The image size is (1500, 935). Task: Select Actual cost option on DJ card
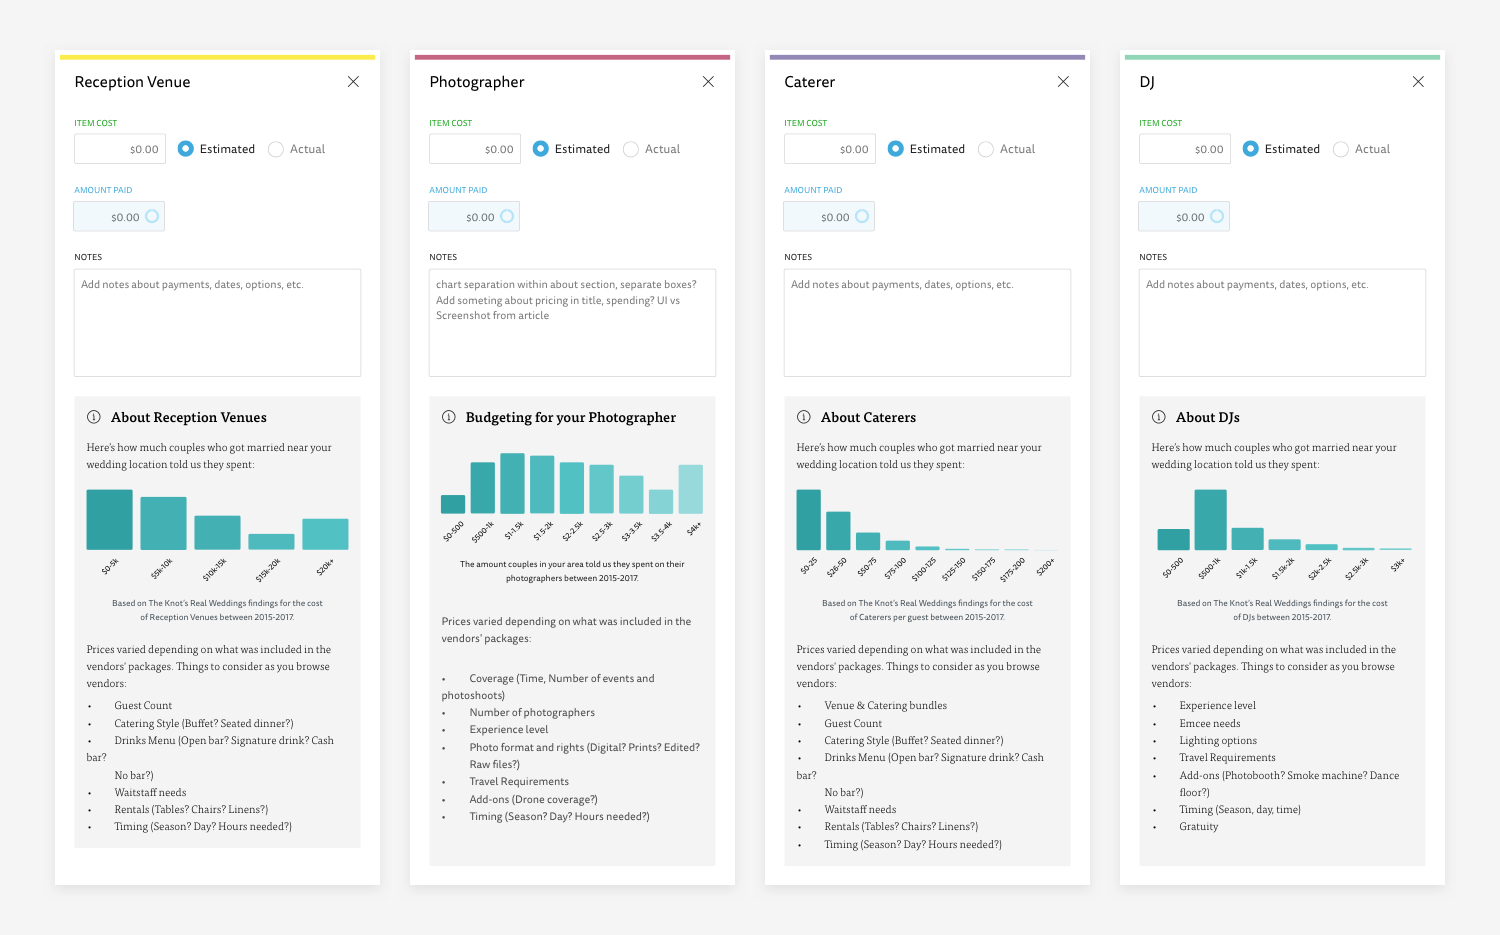pyautogui.click(x=1341, y=149)
